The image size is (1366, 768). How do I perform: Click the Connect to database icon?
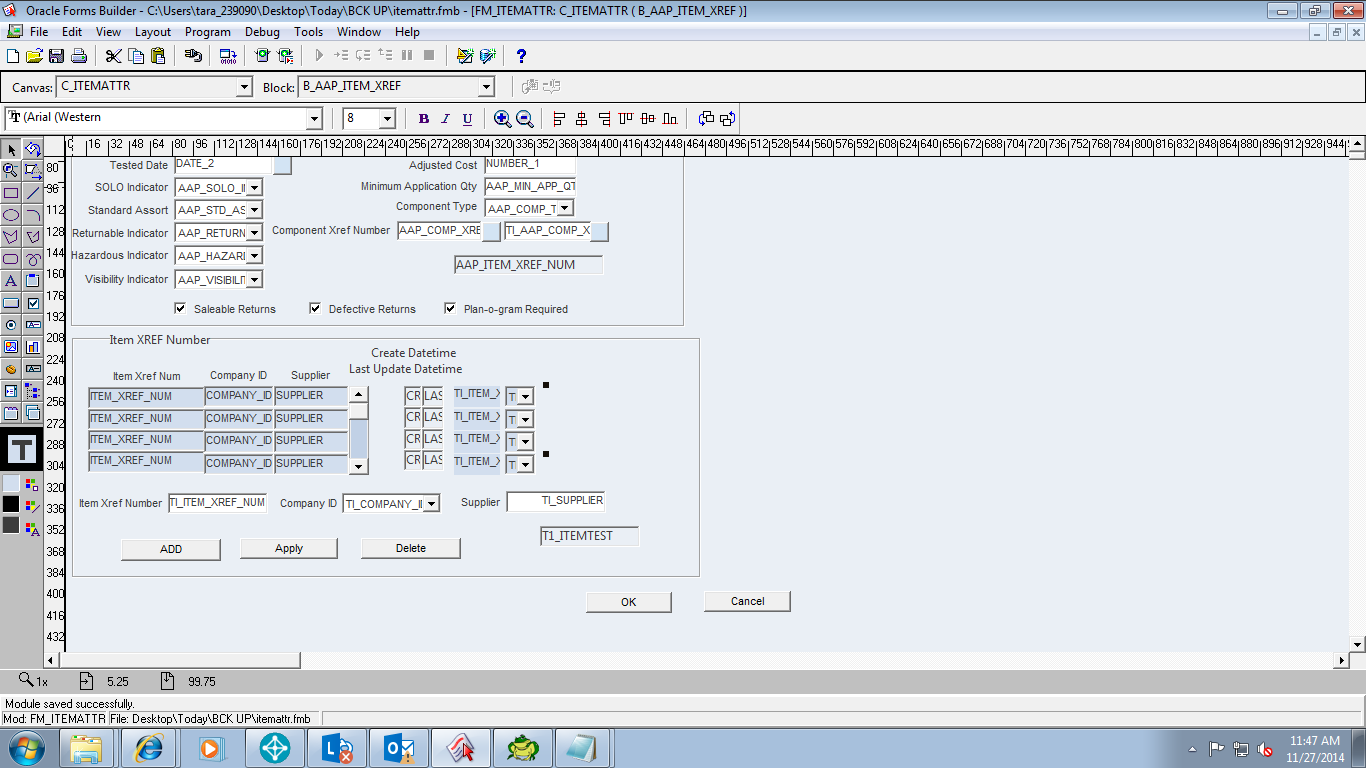coord(193,56)
